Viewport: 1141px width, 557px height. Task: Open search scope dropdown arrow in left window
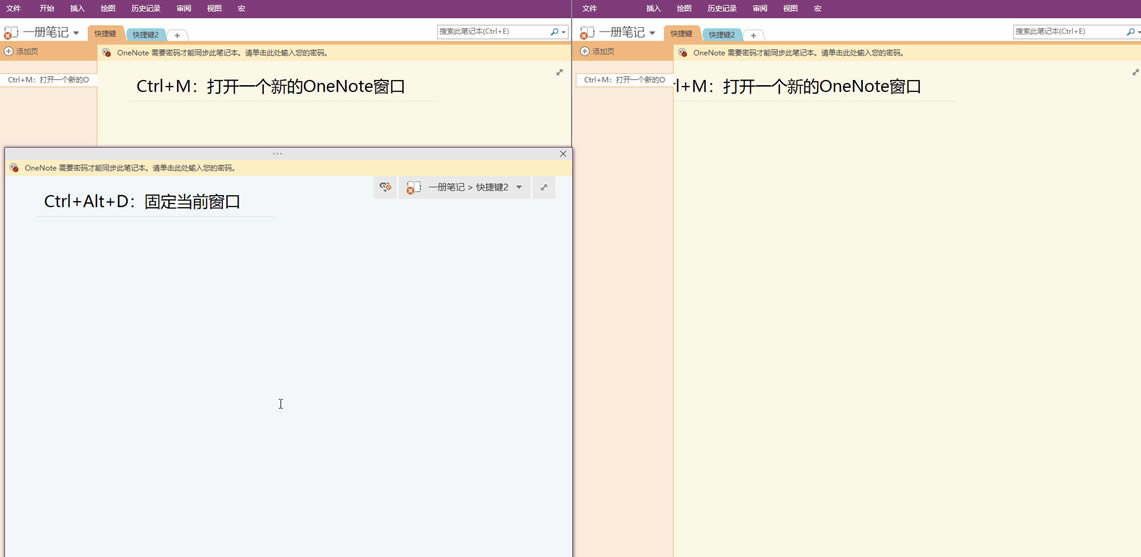(563, 33)
